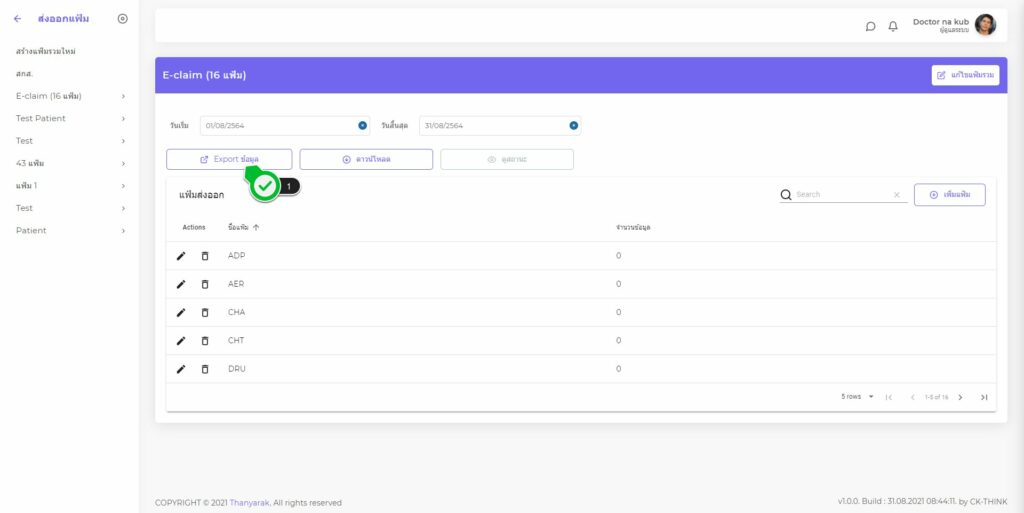The image size is (1024, 513).
Task: Click the circular target icon in sidebar header
Action: click(x=122, y=19)
